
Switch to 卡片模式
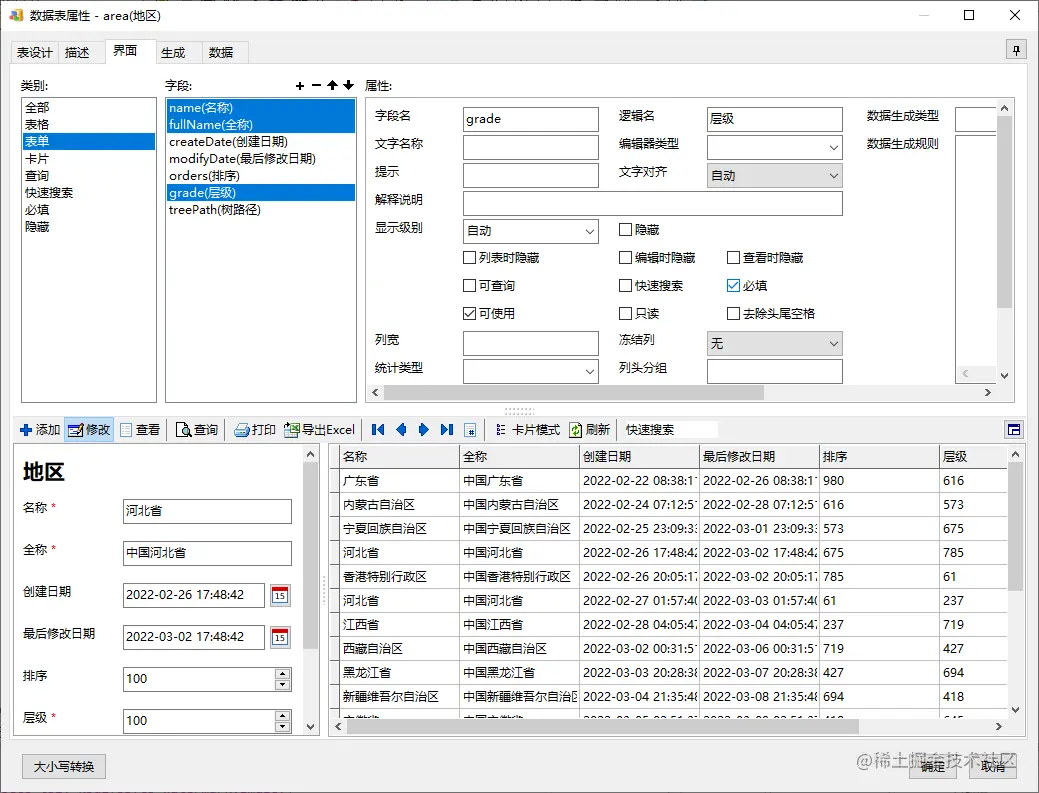528,430
